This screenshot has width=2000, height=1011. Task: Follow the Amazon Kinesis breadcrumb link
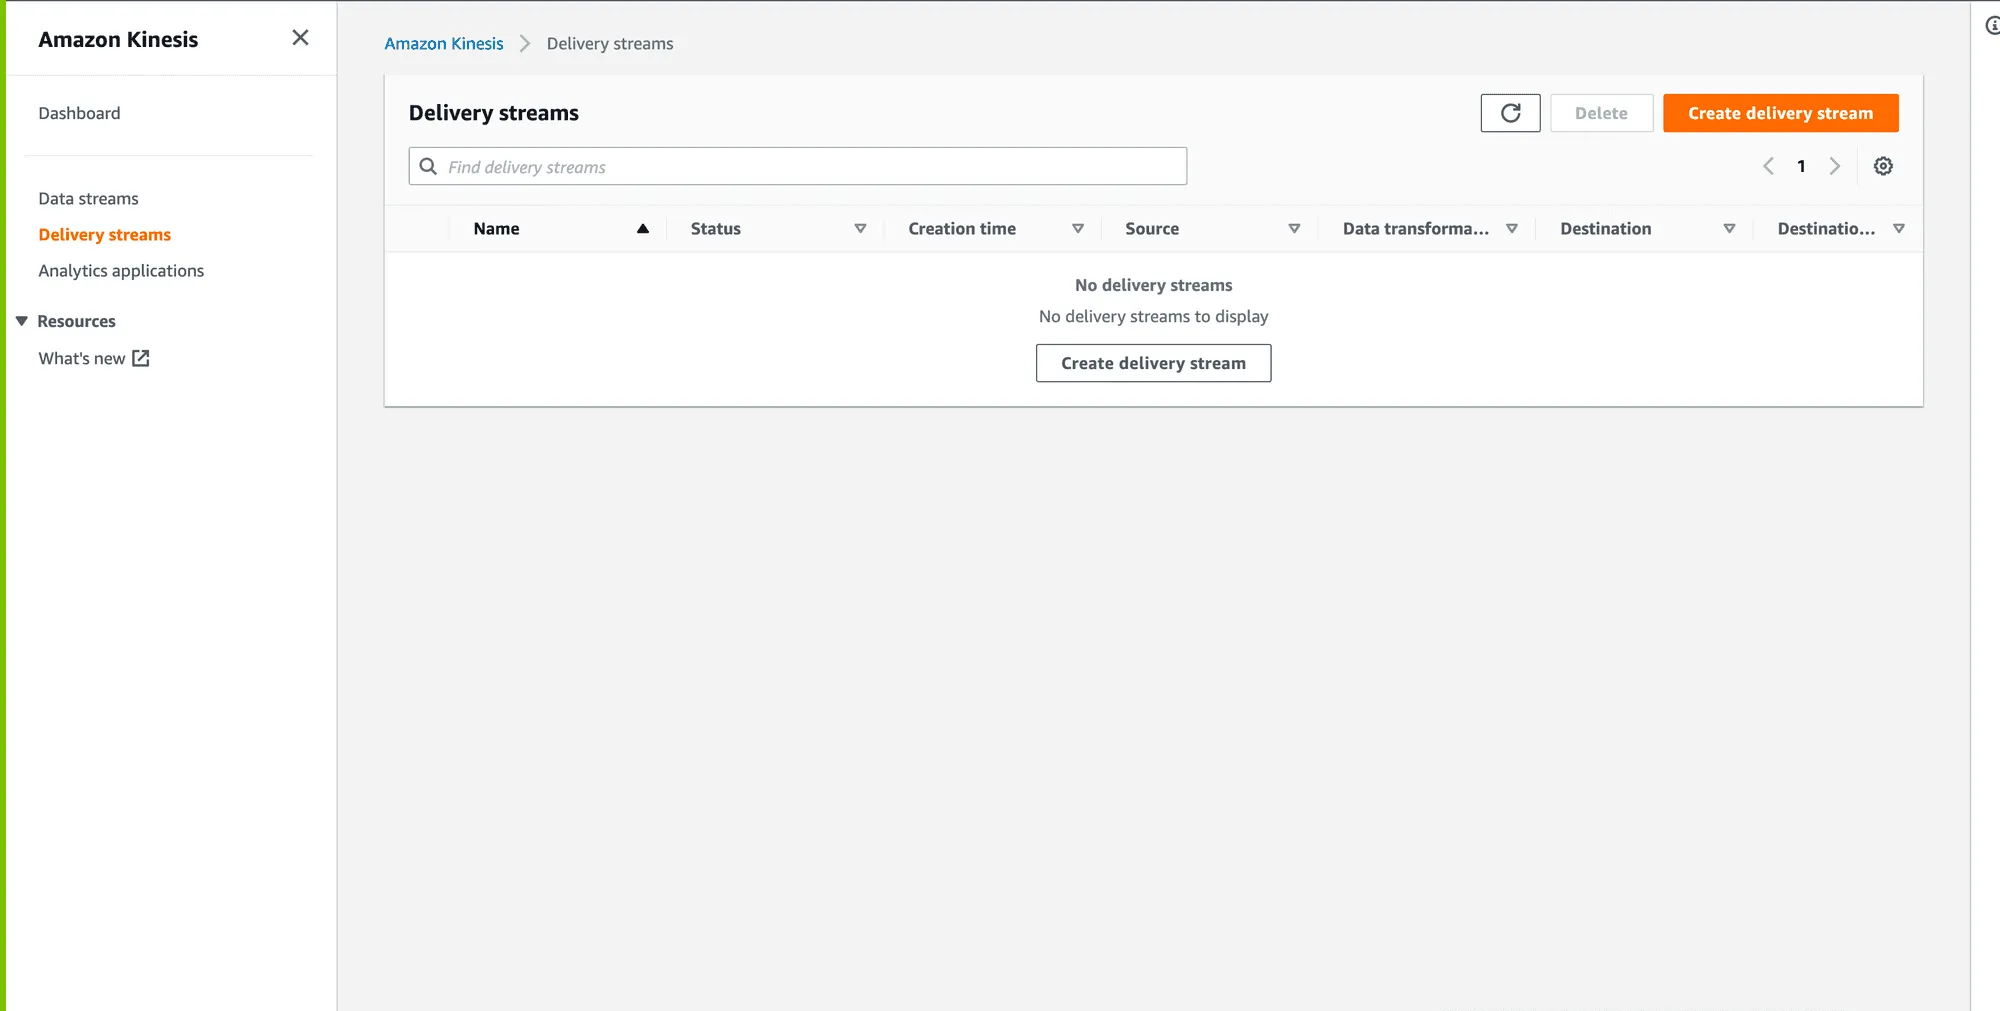point(444,43)
